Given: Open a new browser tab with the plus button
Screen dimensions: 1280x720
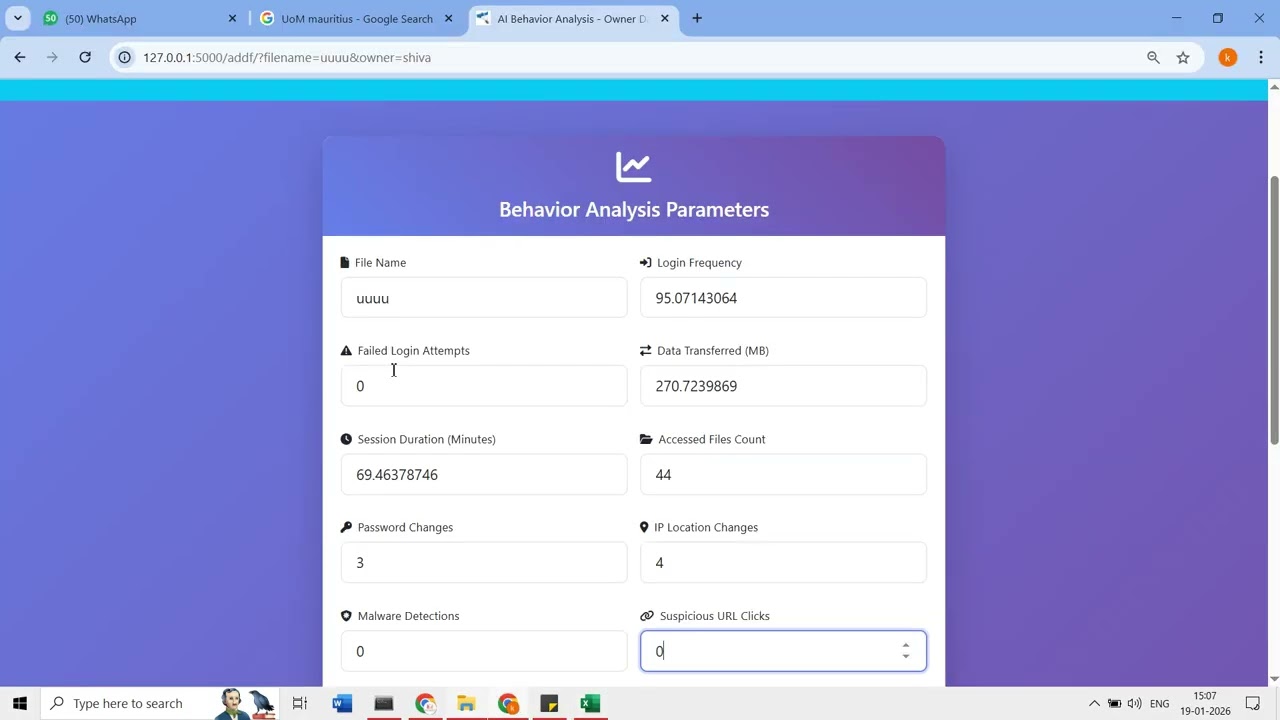Looking at the screenshot, I should coord(697,18).
